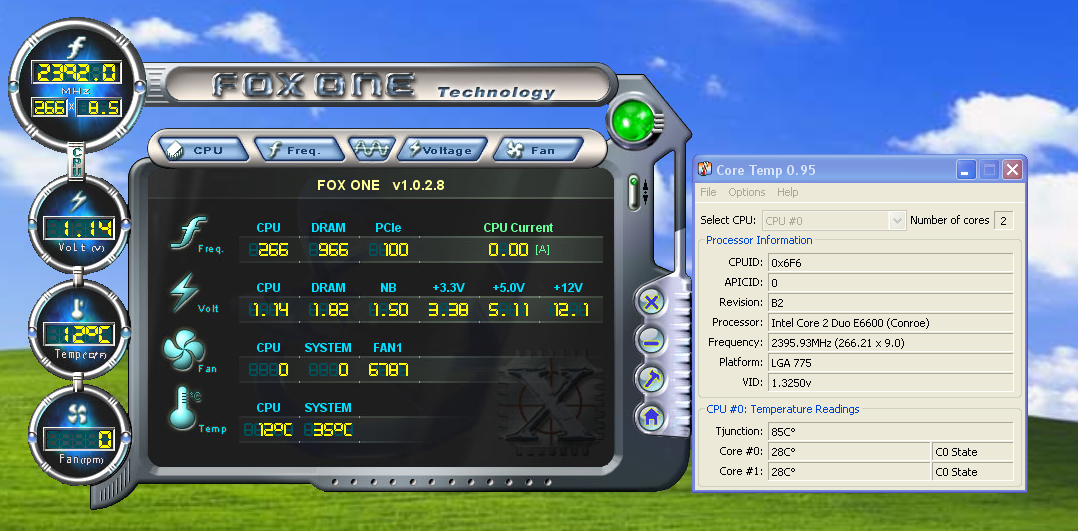Click the Volt gauge with 1.14 reading
Viewport: 1078px width, 531px height.
pyautogui.click(x=79, y=225)
